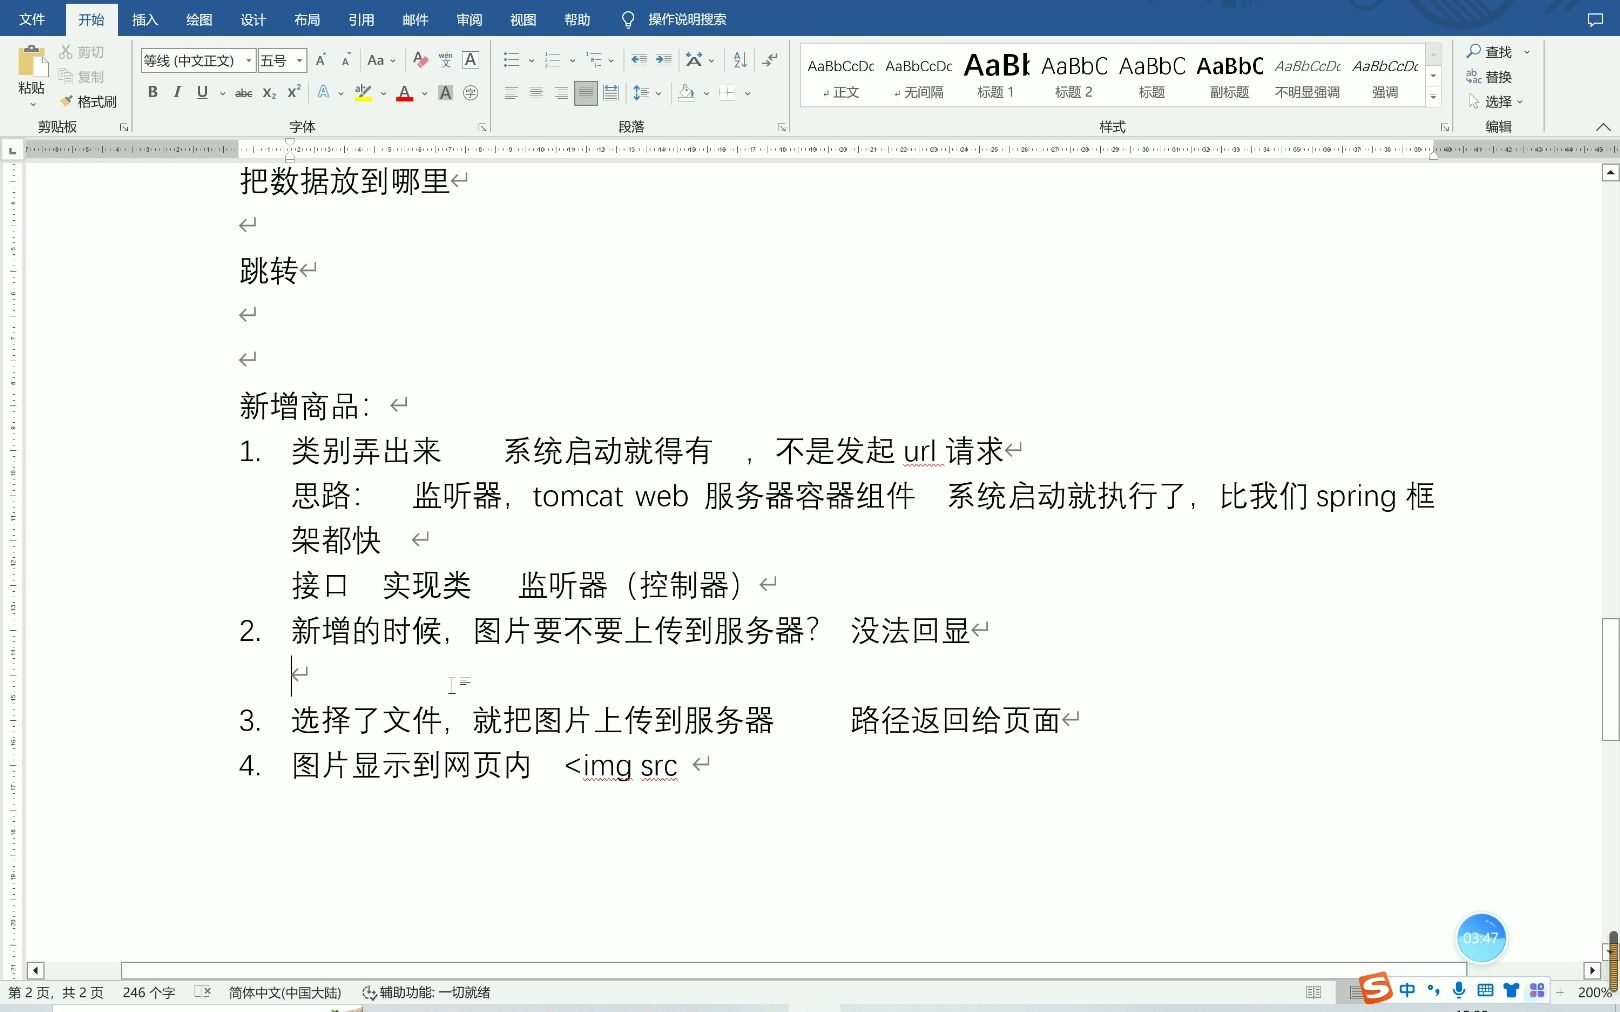This screenshot has height=1012, width=1620.
Task: Click the 替换 button
Action: (x=1489, y=77)
